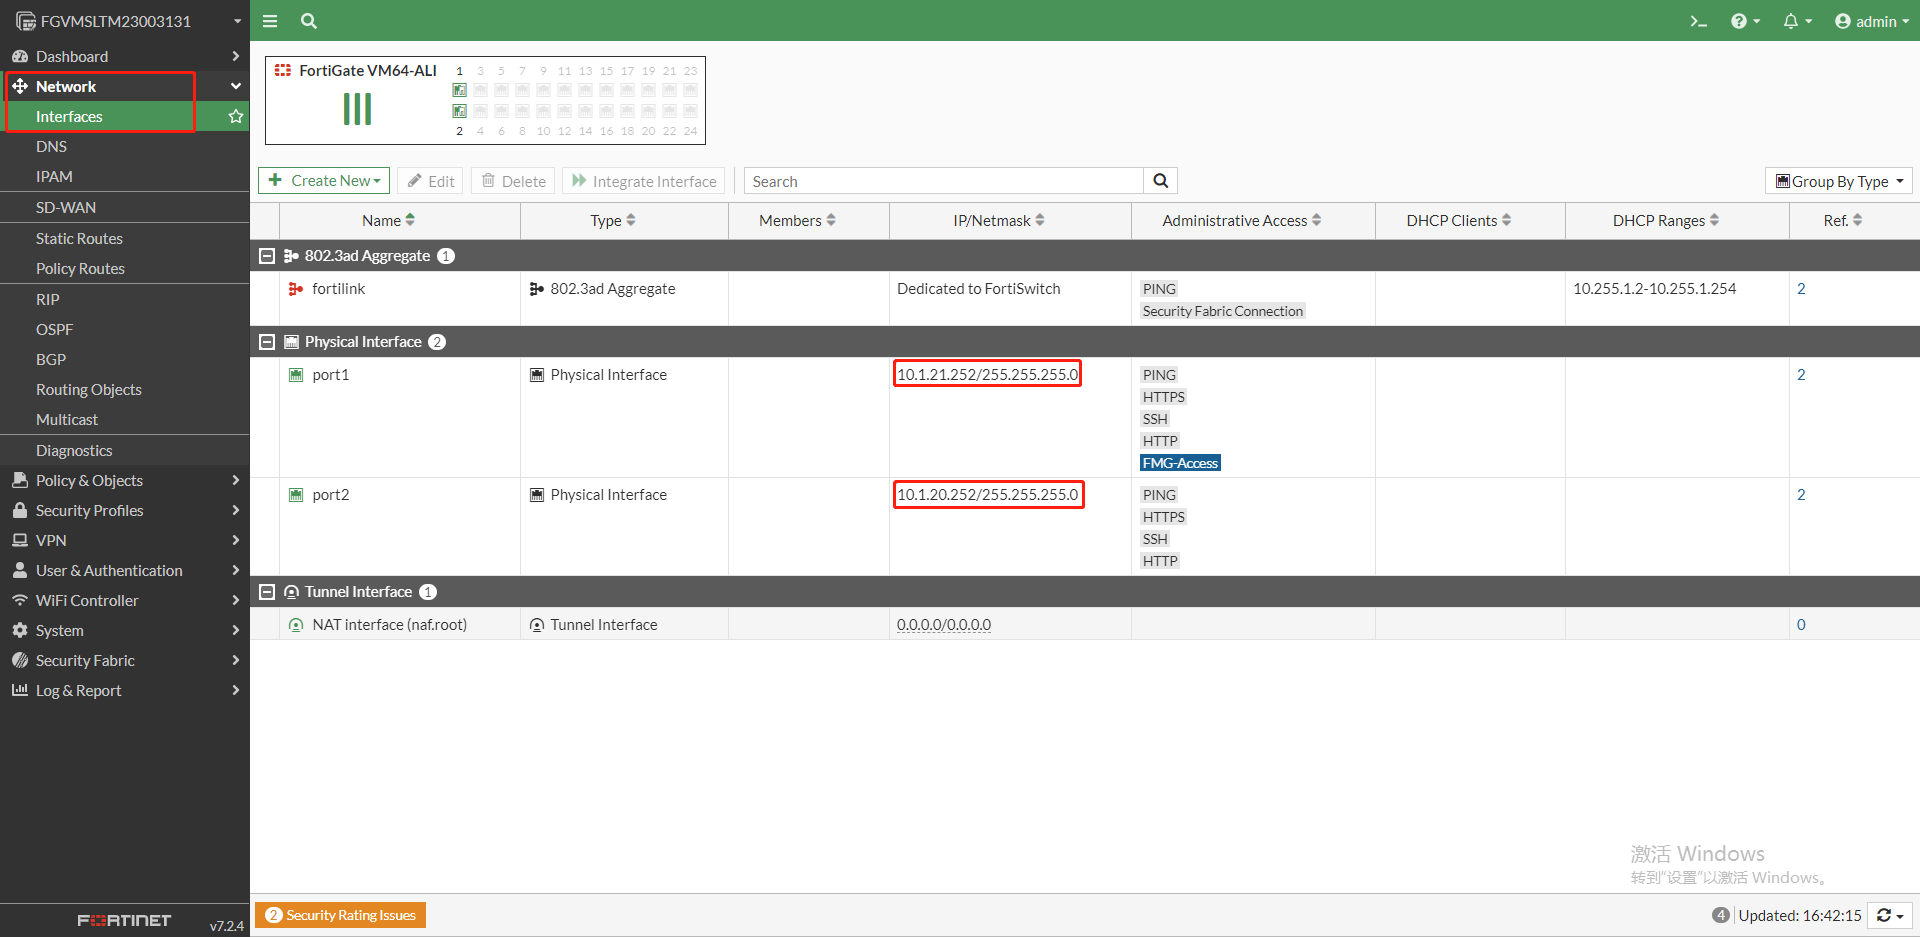This screenshot has height=937, width=1920.
Task: Click the help question mark icon
Action: [1740, 21]
